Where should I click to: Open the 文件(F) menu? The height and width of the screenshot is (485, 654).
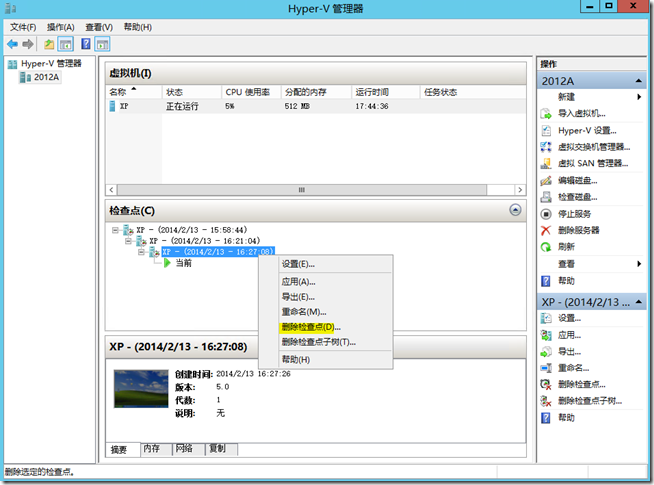click(x=23, y=27)
